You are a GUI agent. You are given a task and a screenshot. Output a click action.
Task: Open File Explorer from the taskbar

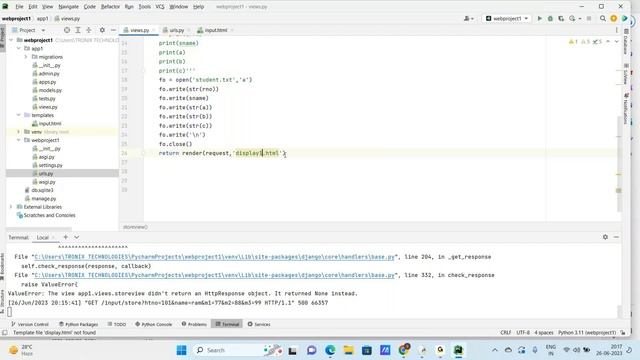(348, 350)
